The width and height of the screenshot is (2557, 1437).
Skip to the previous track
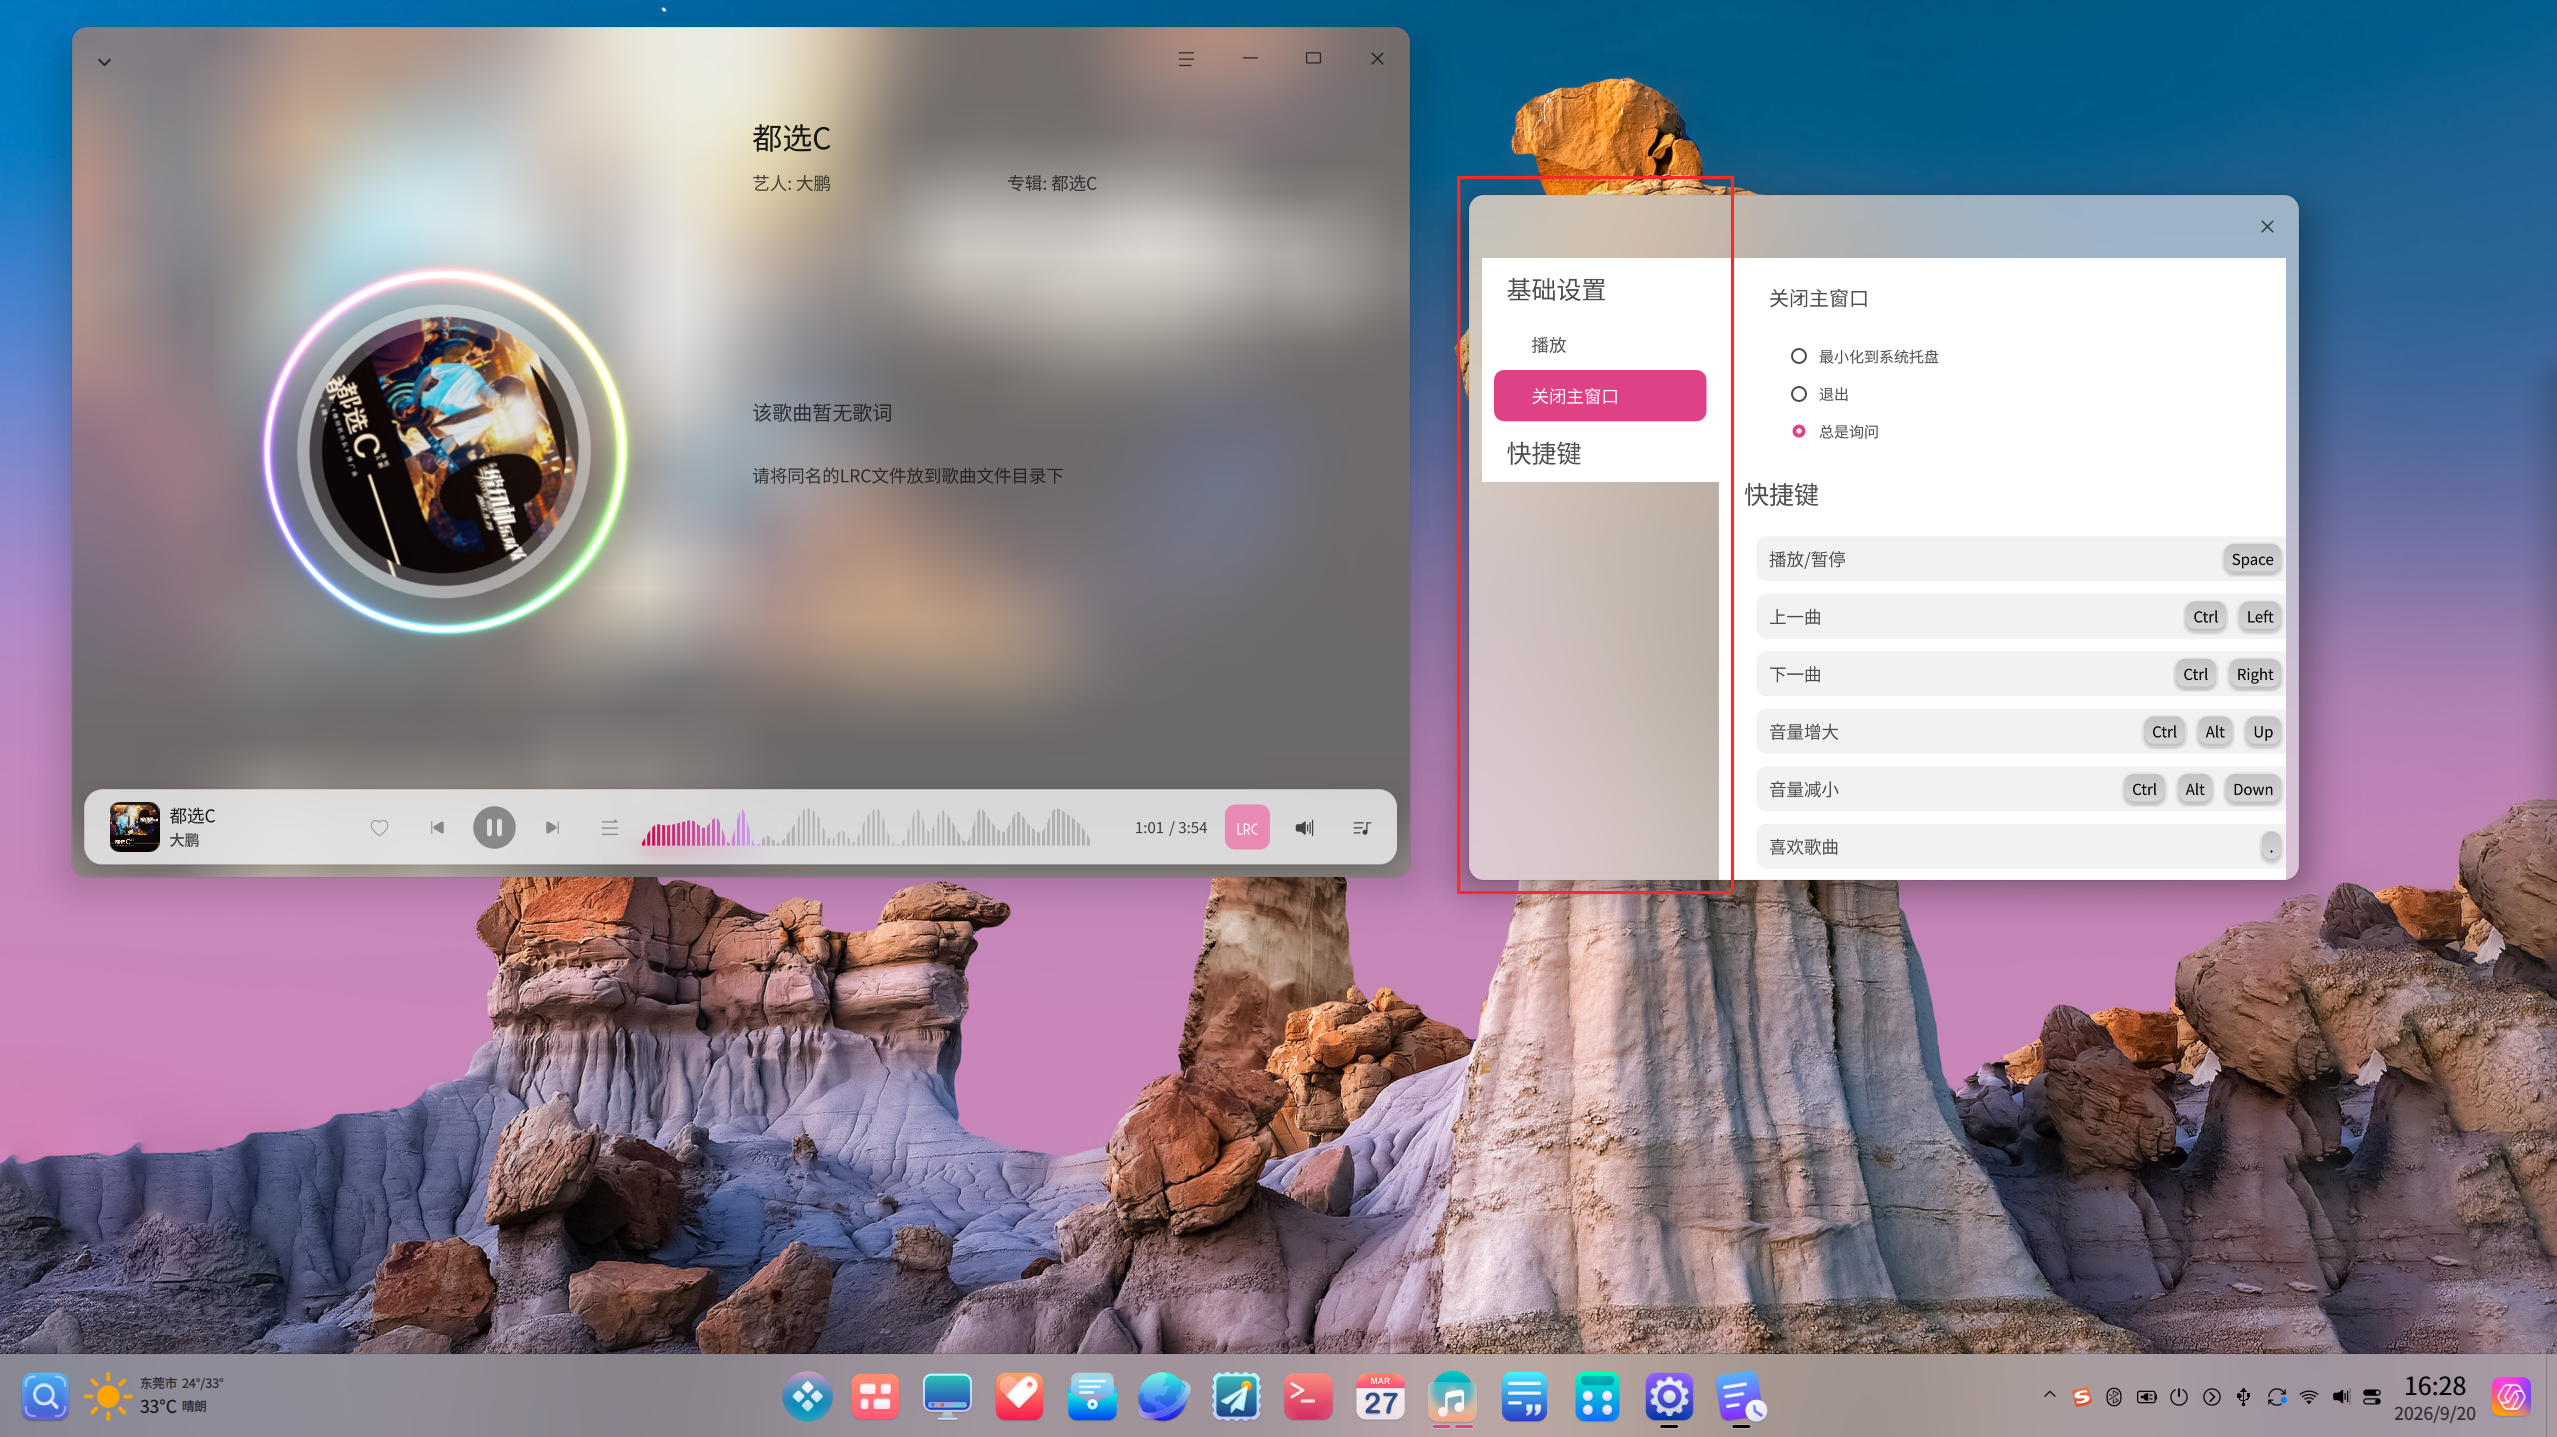[x=437, y=828]
